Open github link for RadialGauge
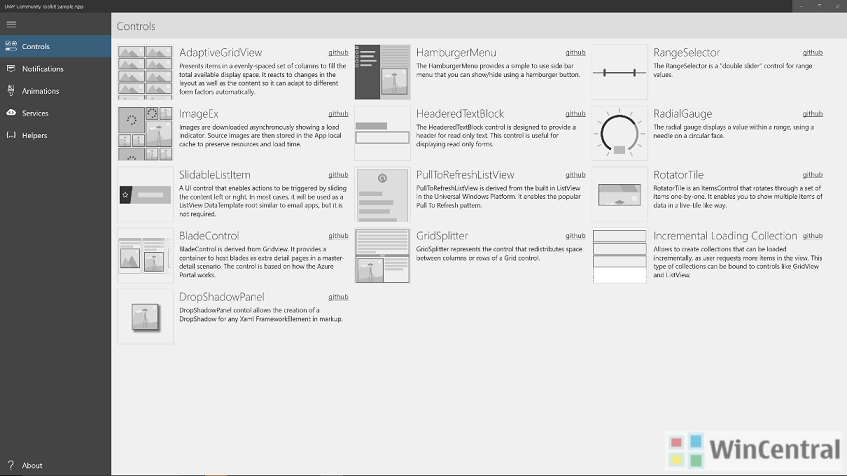The width and height of the screenshot is (847, 476). (812, 113)
